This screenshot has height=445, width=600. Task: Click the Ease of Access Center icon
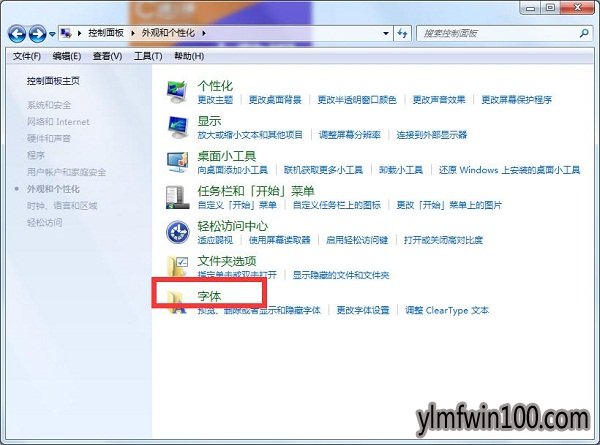coord(178,232)
